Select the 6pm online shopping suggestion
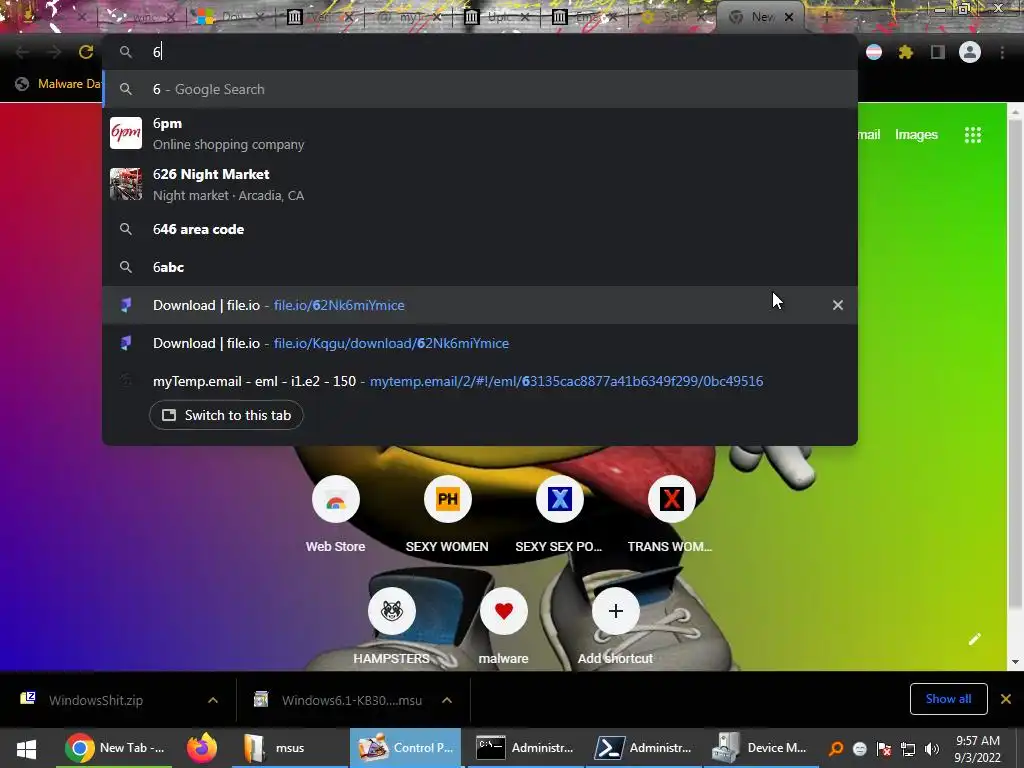 tap(480, 134)
